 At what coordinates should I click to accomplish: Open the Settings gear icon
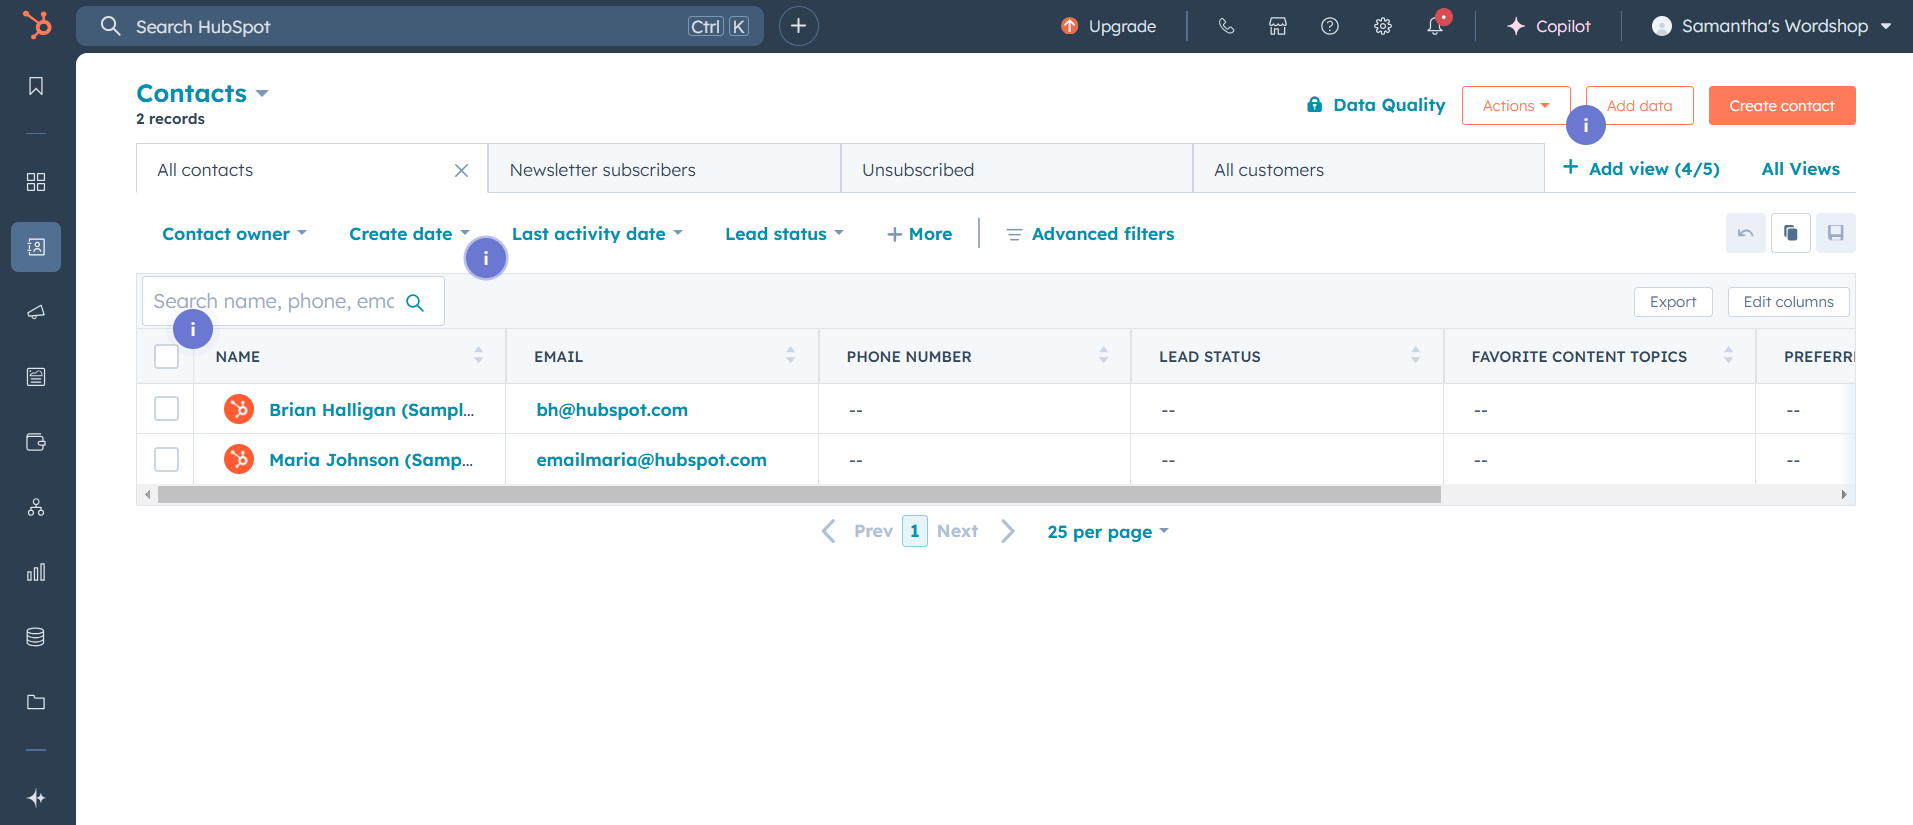(1383, 26)
